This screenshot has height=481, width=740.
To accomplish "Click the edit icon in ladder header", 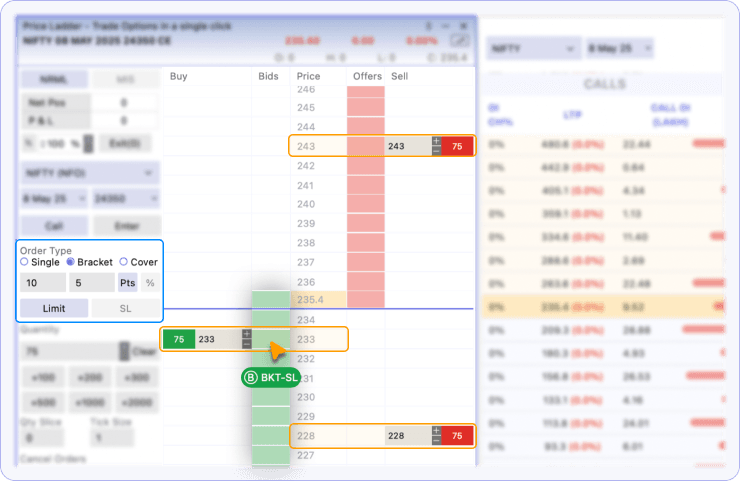I will click(x=459, y=41).
